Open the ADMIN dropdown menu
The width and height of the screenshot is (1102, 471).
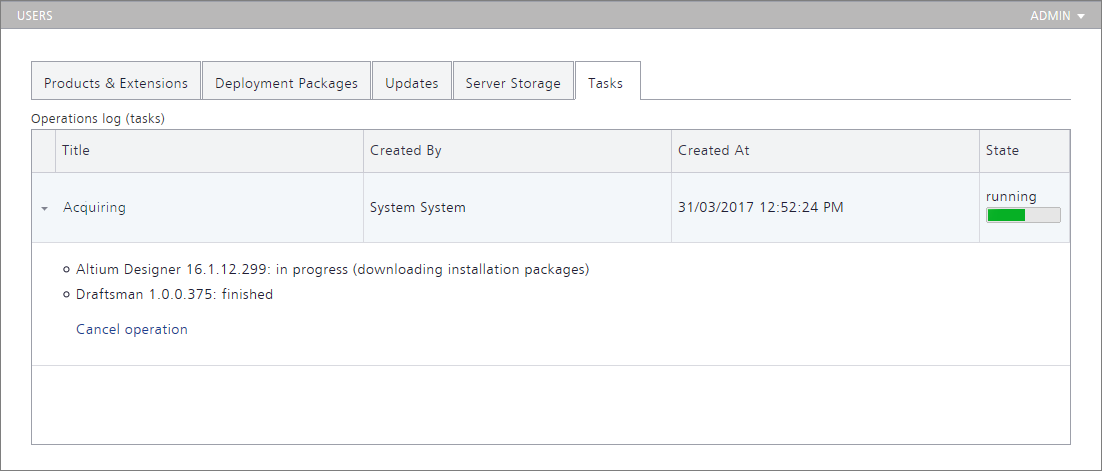[1057, 16]
